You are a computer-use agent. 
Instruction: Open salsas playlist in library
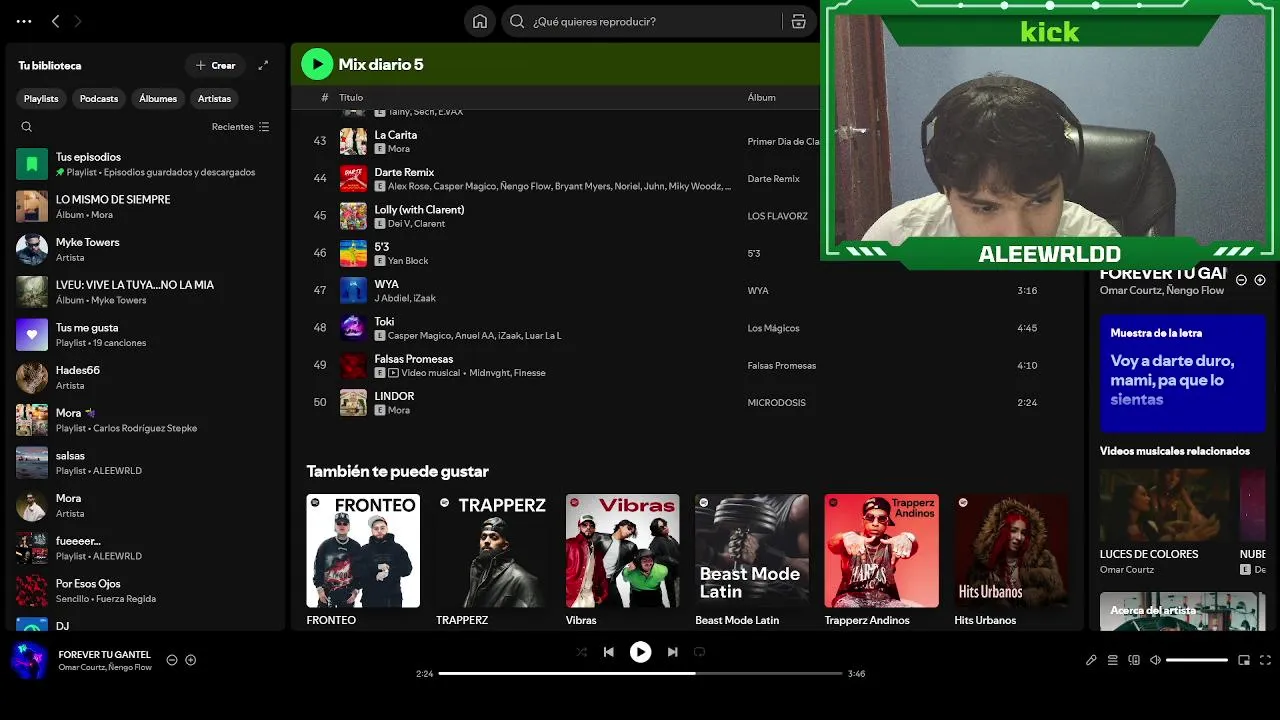(145, 463)
